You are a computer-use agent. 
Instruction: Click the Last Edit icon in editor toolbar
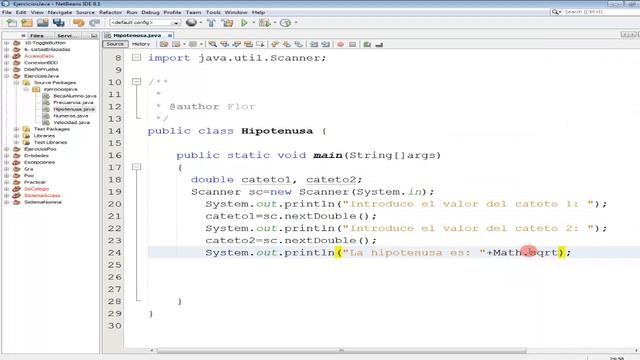click(x=164, y=44)
